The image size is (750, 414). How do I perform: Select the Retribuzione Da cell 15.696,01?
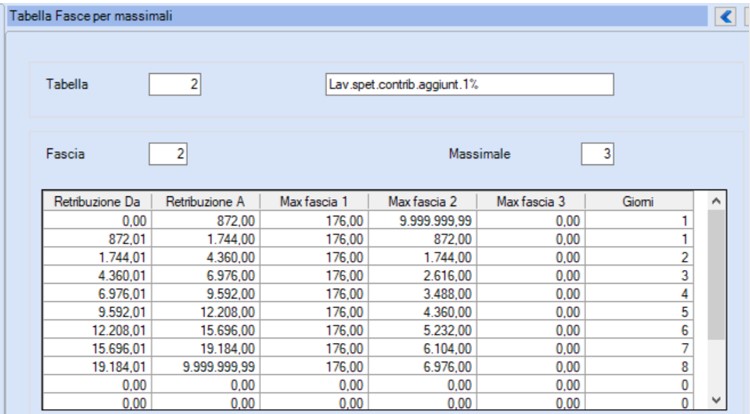coord(97,348)
